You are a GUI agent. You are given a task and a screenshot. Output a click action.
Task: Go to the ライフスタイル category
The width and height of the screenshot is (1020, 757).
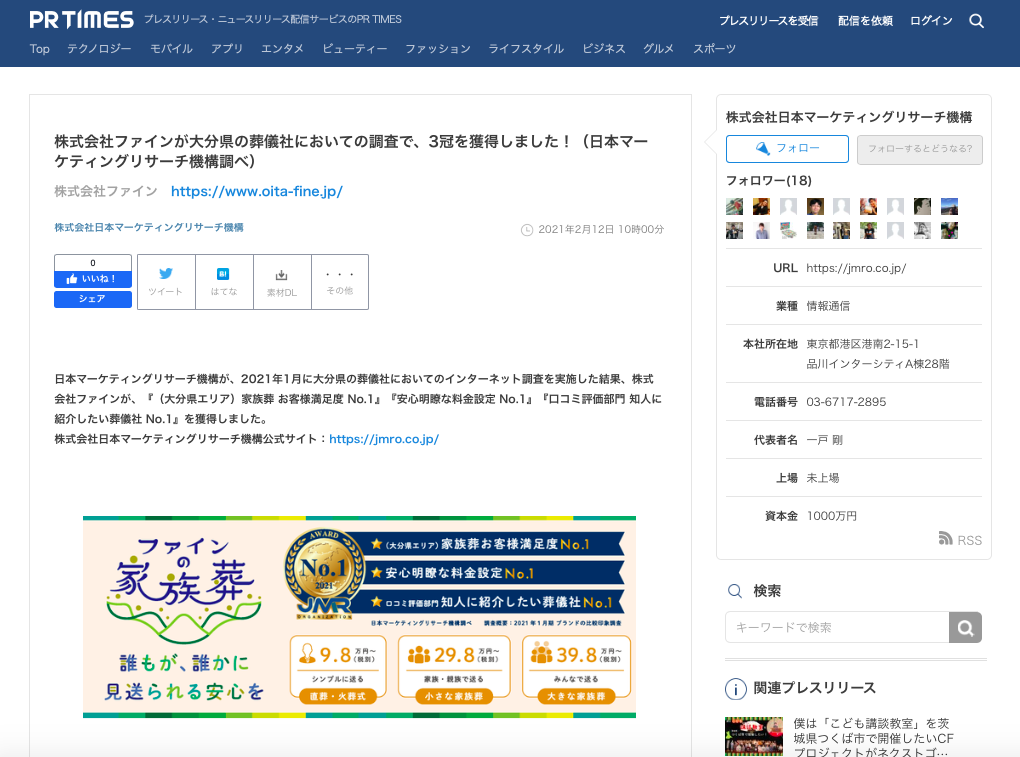526,49
